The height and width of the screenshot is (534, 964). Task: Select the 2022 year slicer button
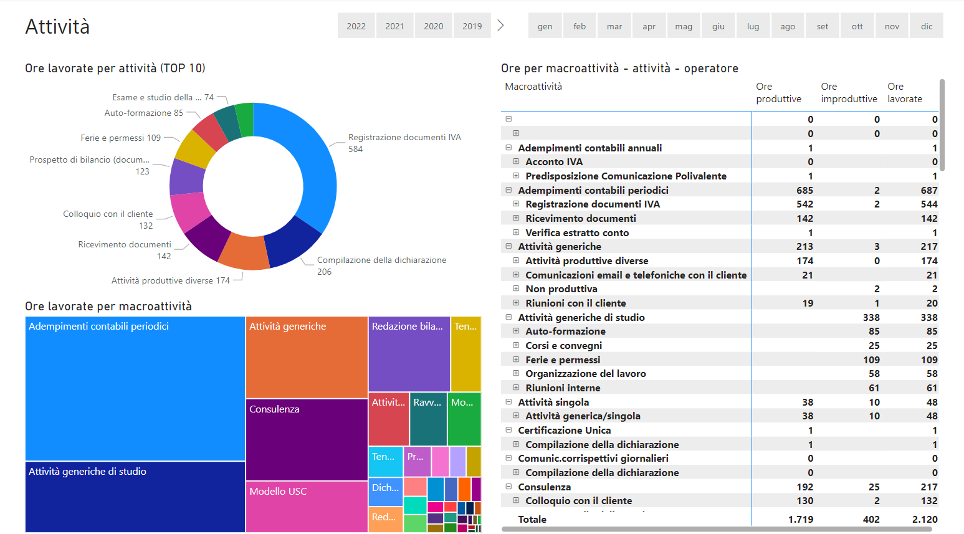point(356,26)
